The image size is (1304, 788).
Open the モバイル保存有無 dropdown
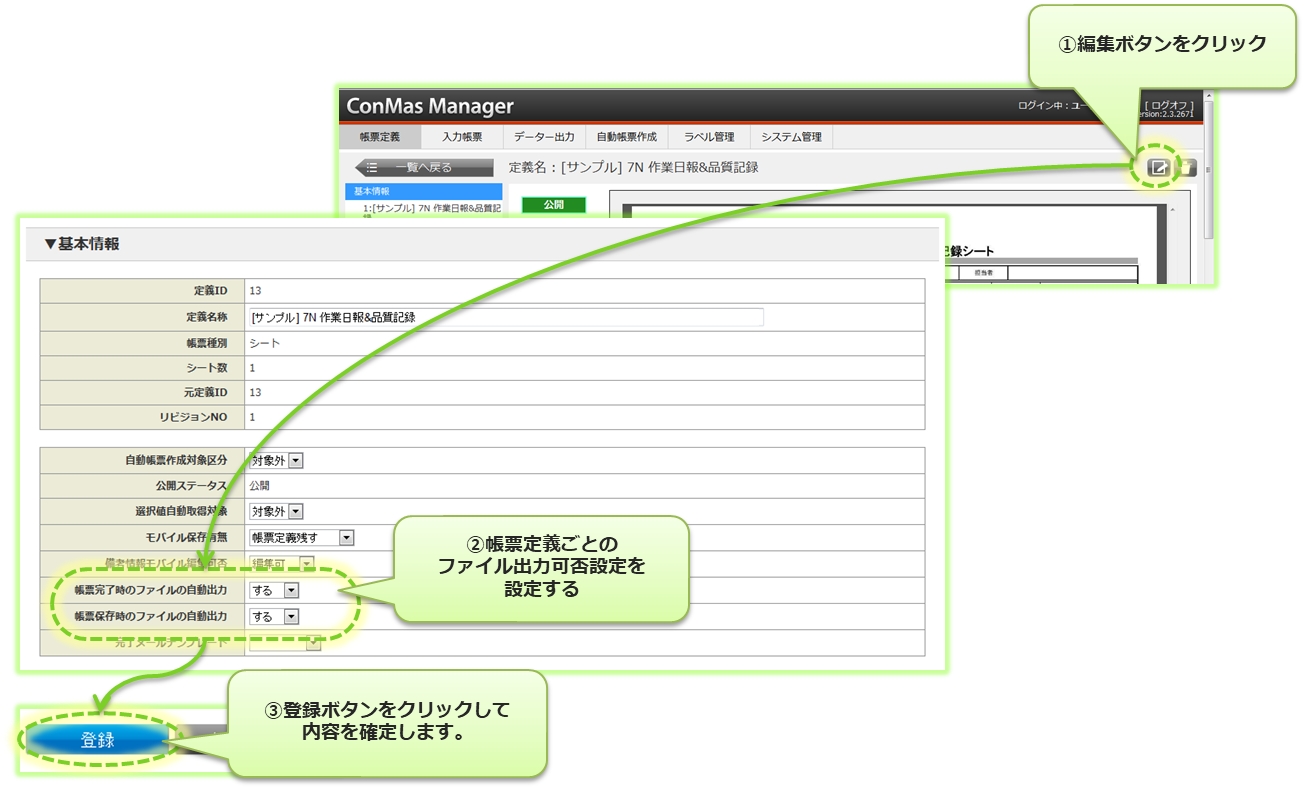tap(301, 537)
